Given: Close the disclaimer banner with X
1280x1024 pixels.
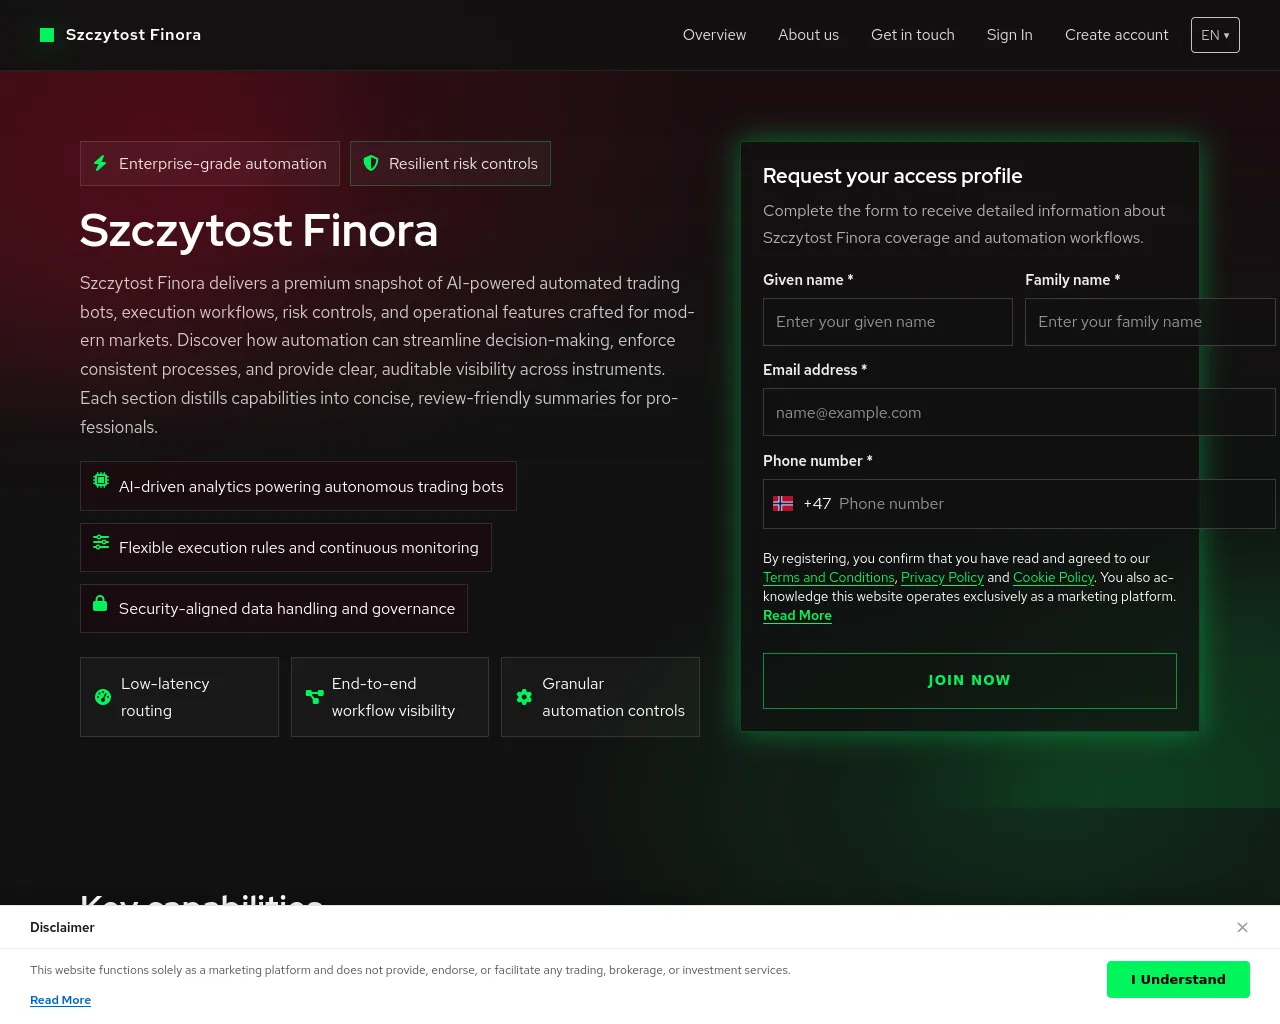Looking at the screenshot, I should tap(1242, 928).
